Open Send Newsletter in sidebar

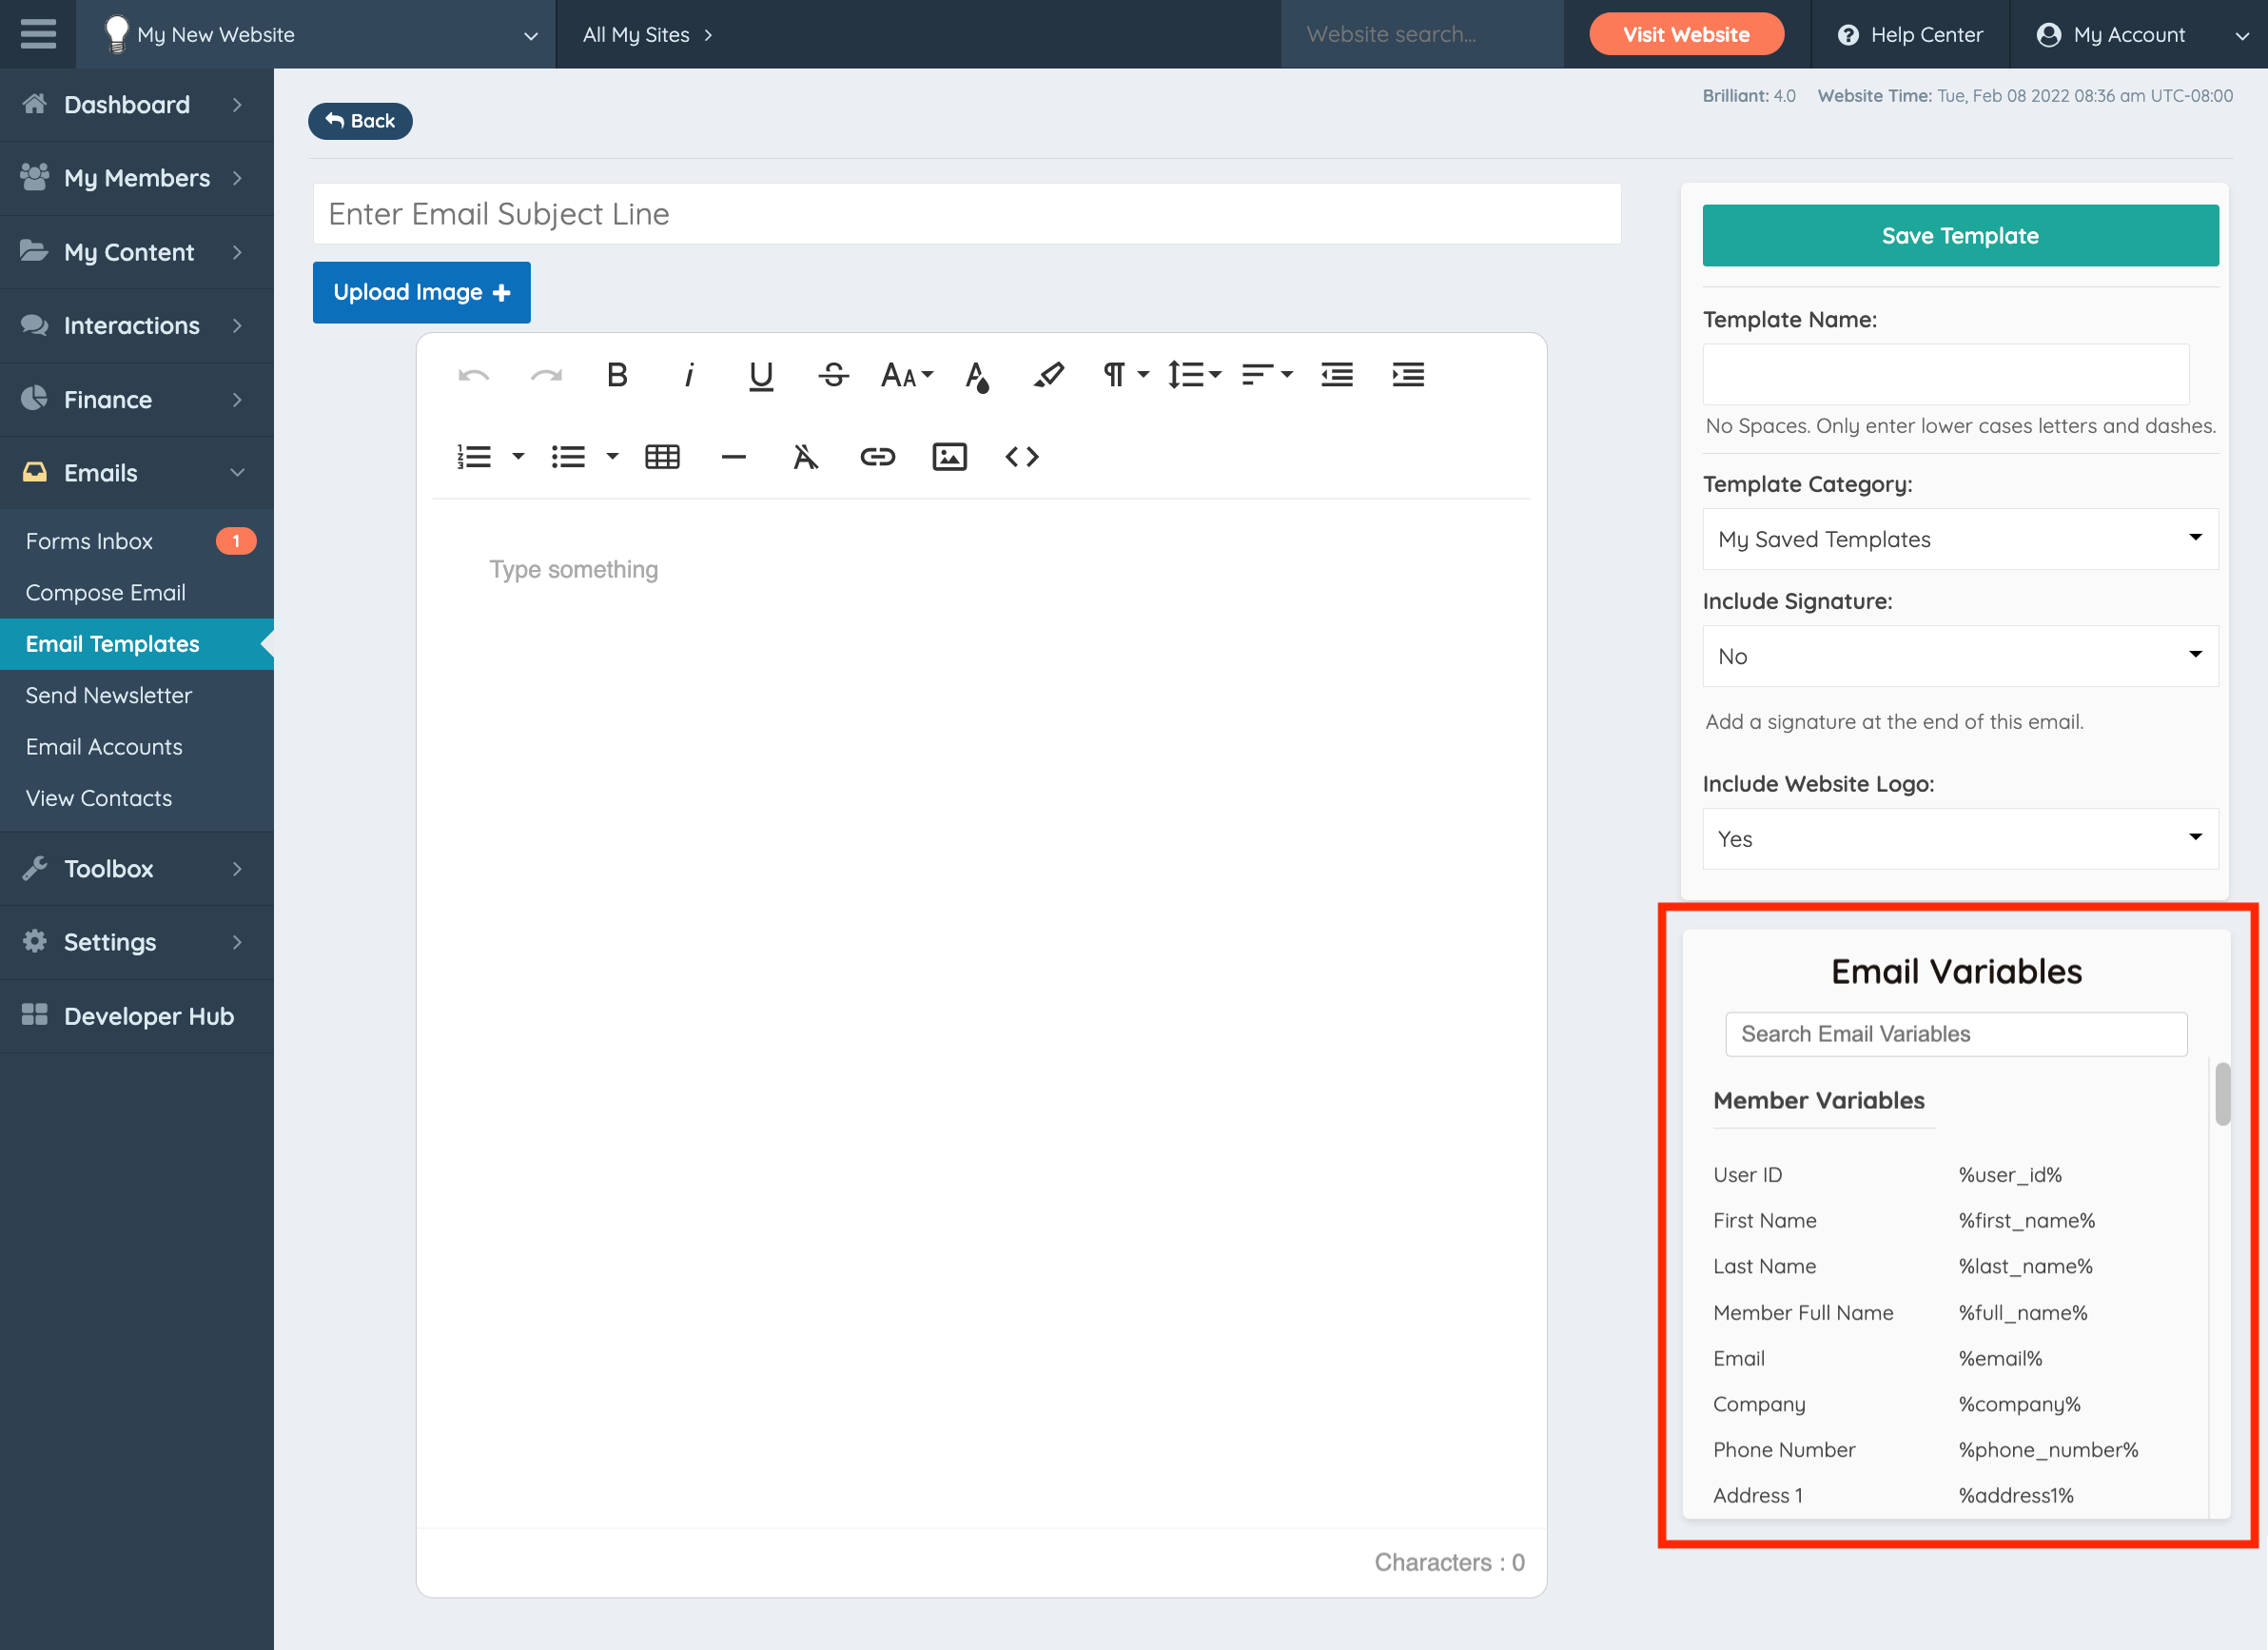(x=108, y=695)
